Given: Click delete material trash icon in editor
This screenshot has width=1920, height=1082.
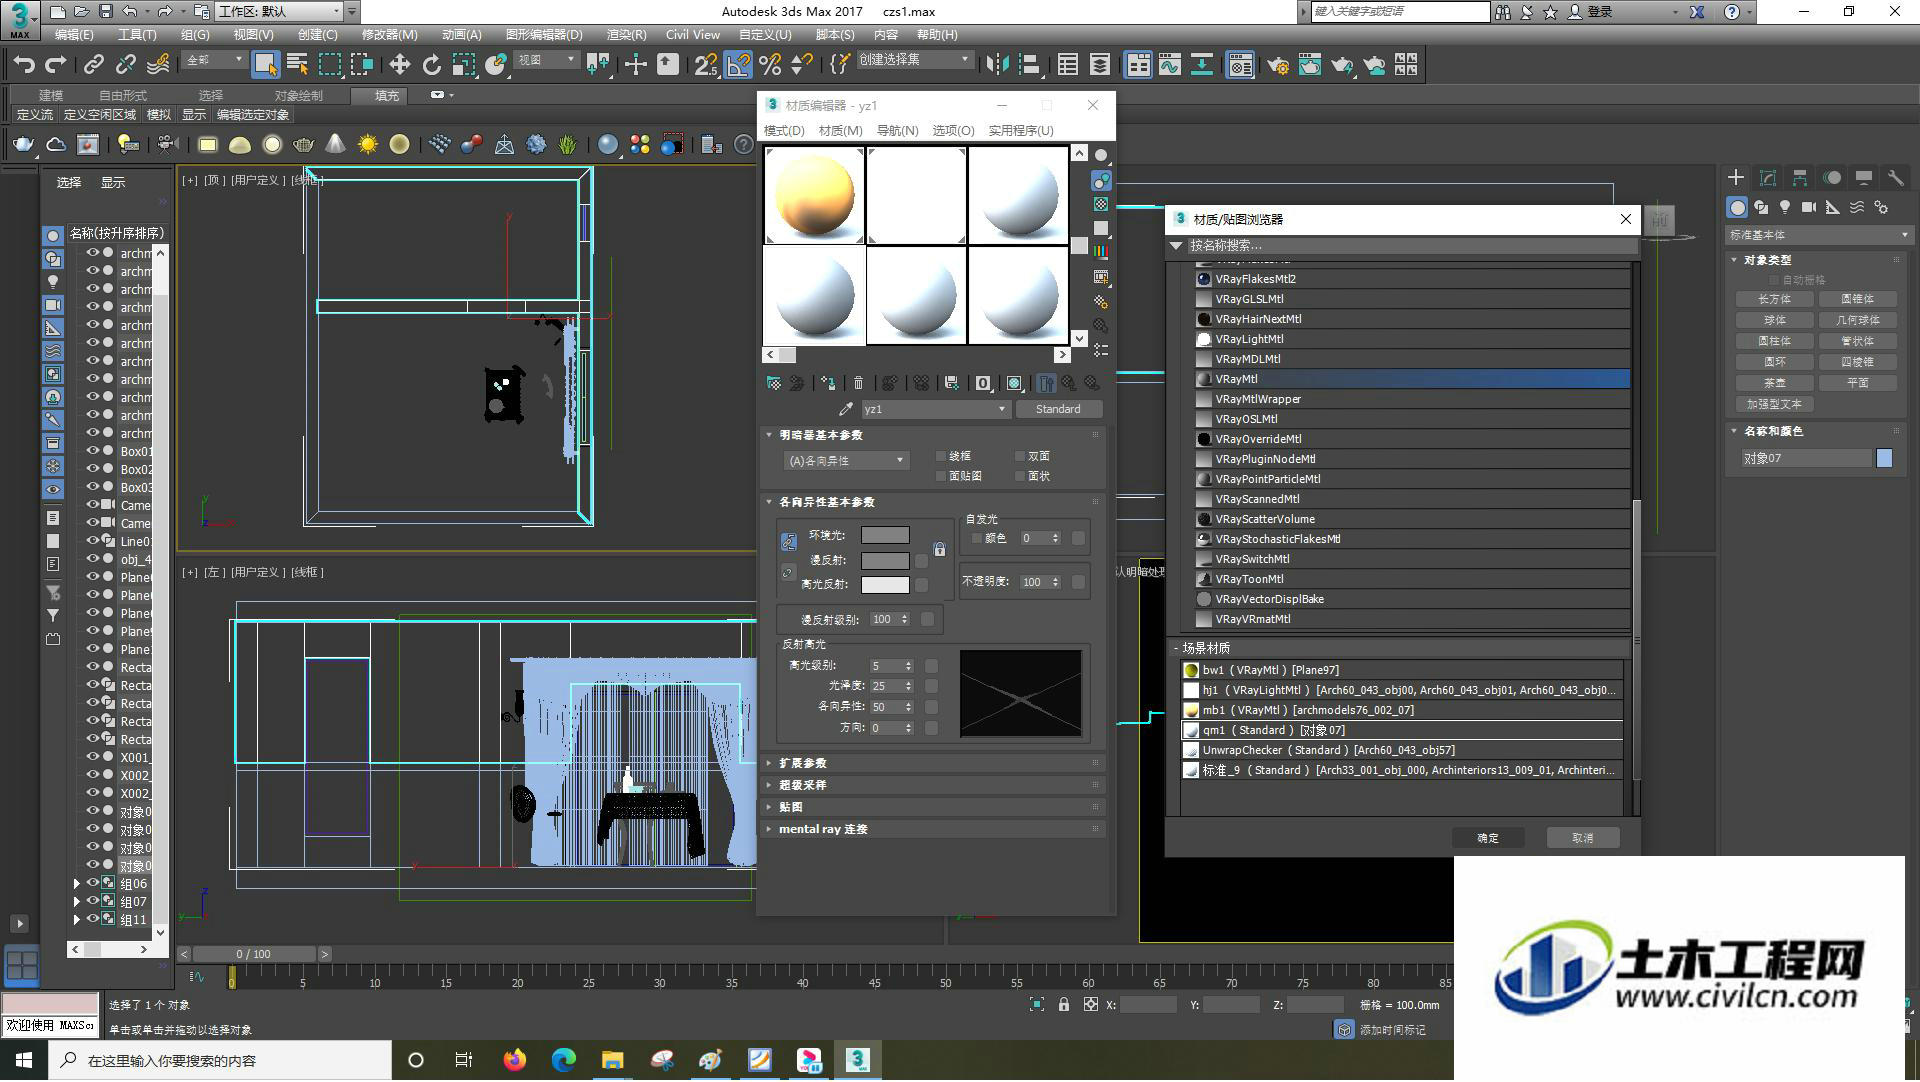Looking at the screenshot, I should (858, 383).
